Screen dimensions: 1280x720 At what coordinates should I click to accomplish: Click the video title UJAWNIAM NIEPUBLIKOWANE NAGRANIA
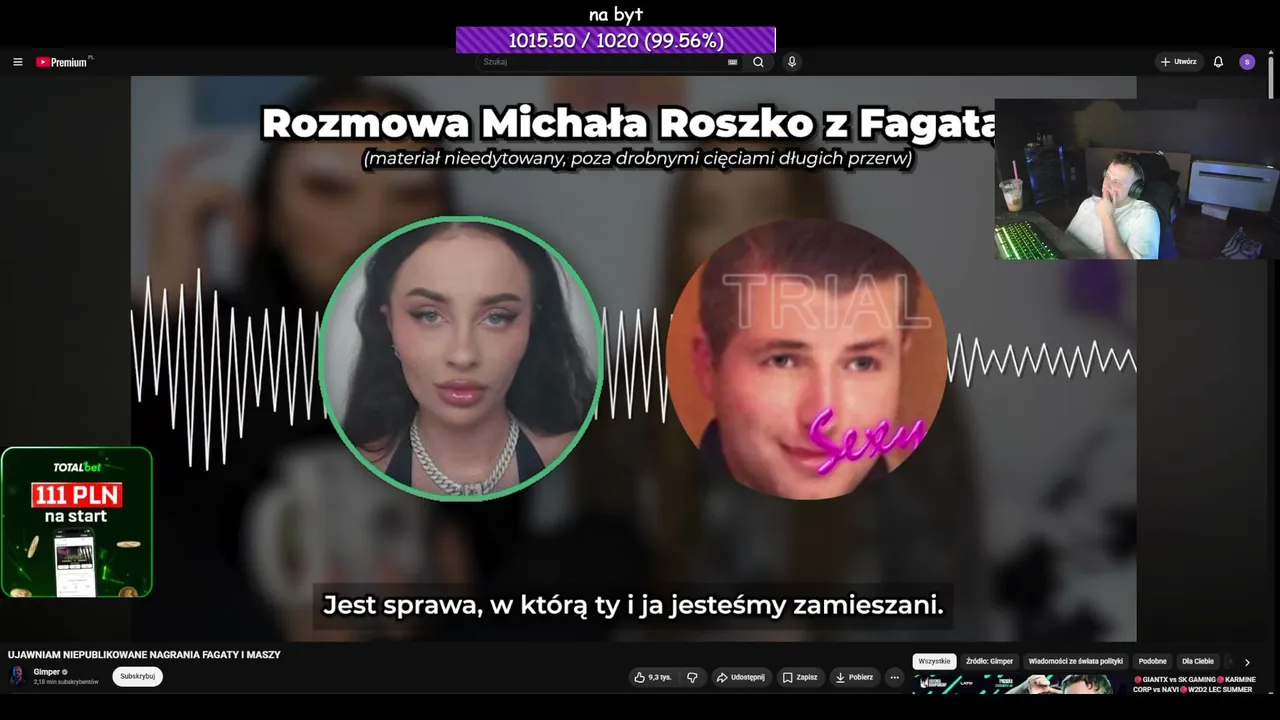click(144, 655)
